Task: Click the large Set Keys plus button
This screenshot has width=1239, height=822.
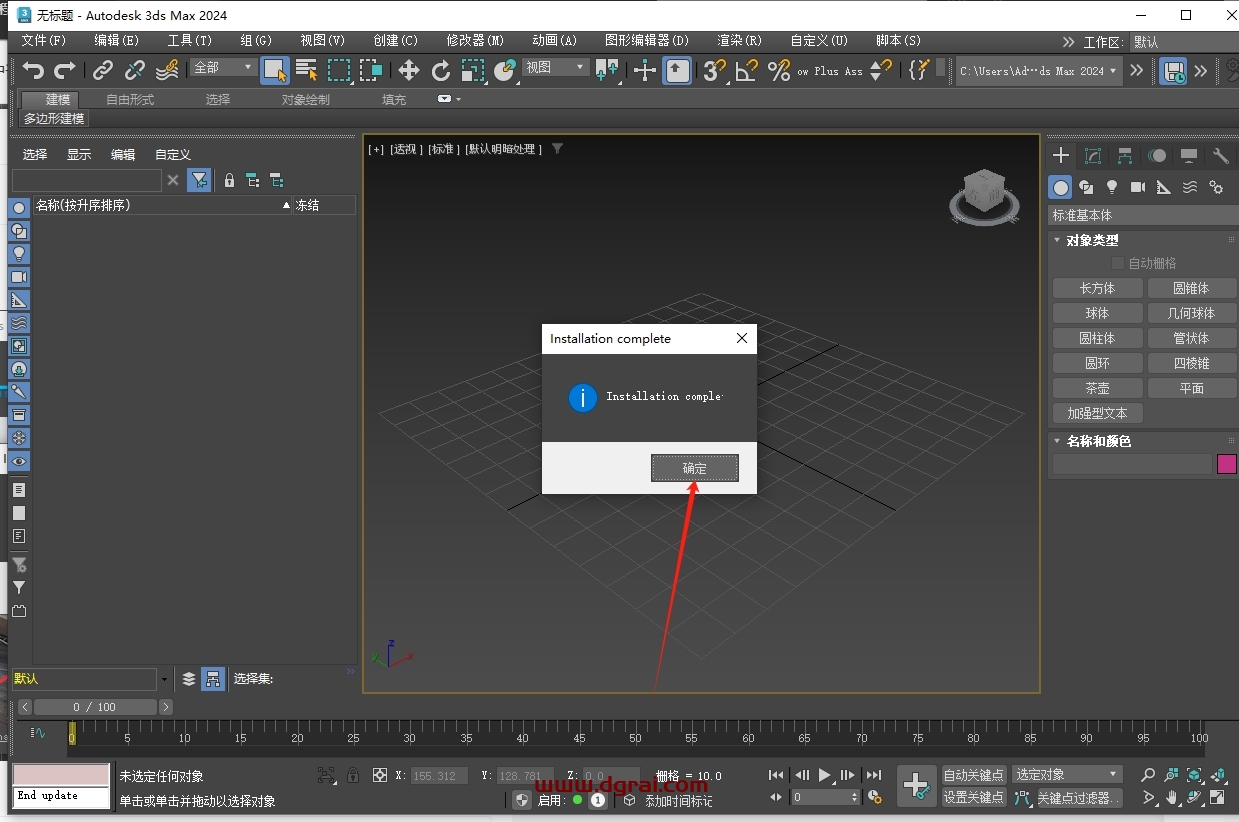Action: 917,786
